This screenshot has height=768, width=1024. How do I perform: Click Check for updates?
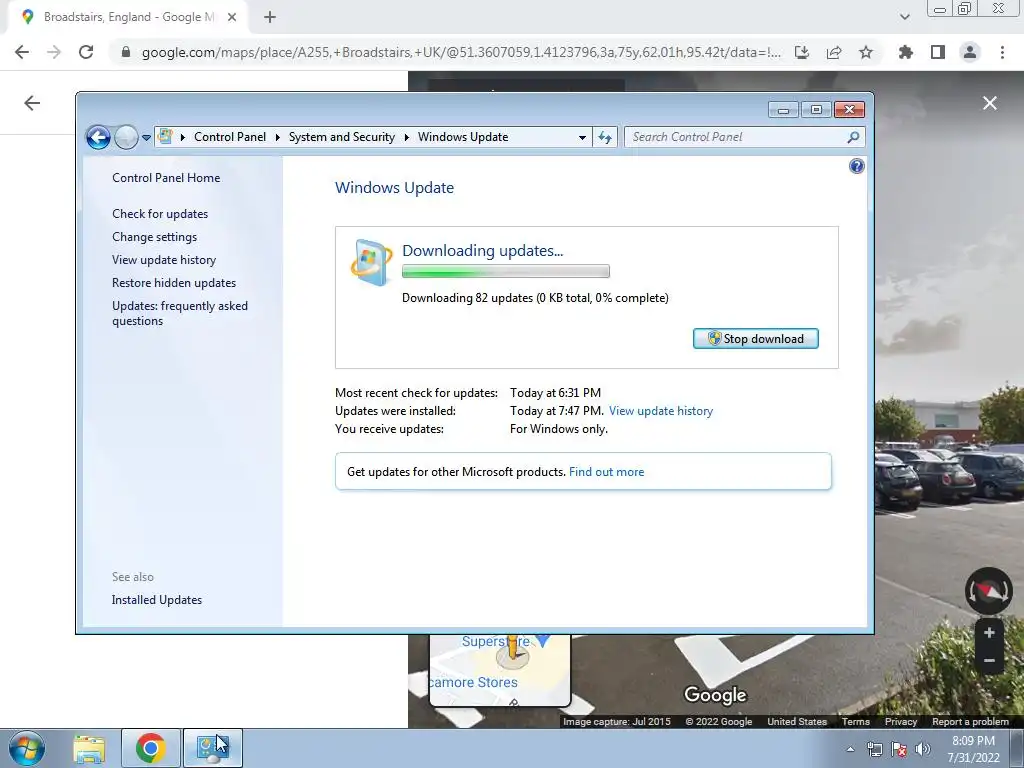click(x=160, y=214)
